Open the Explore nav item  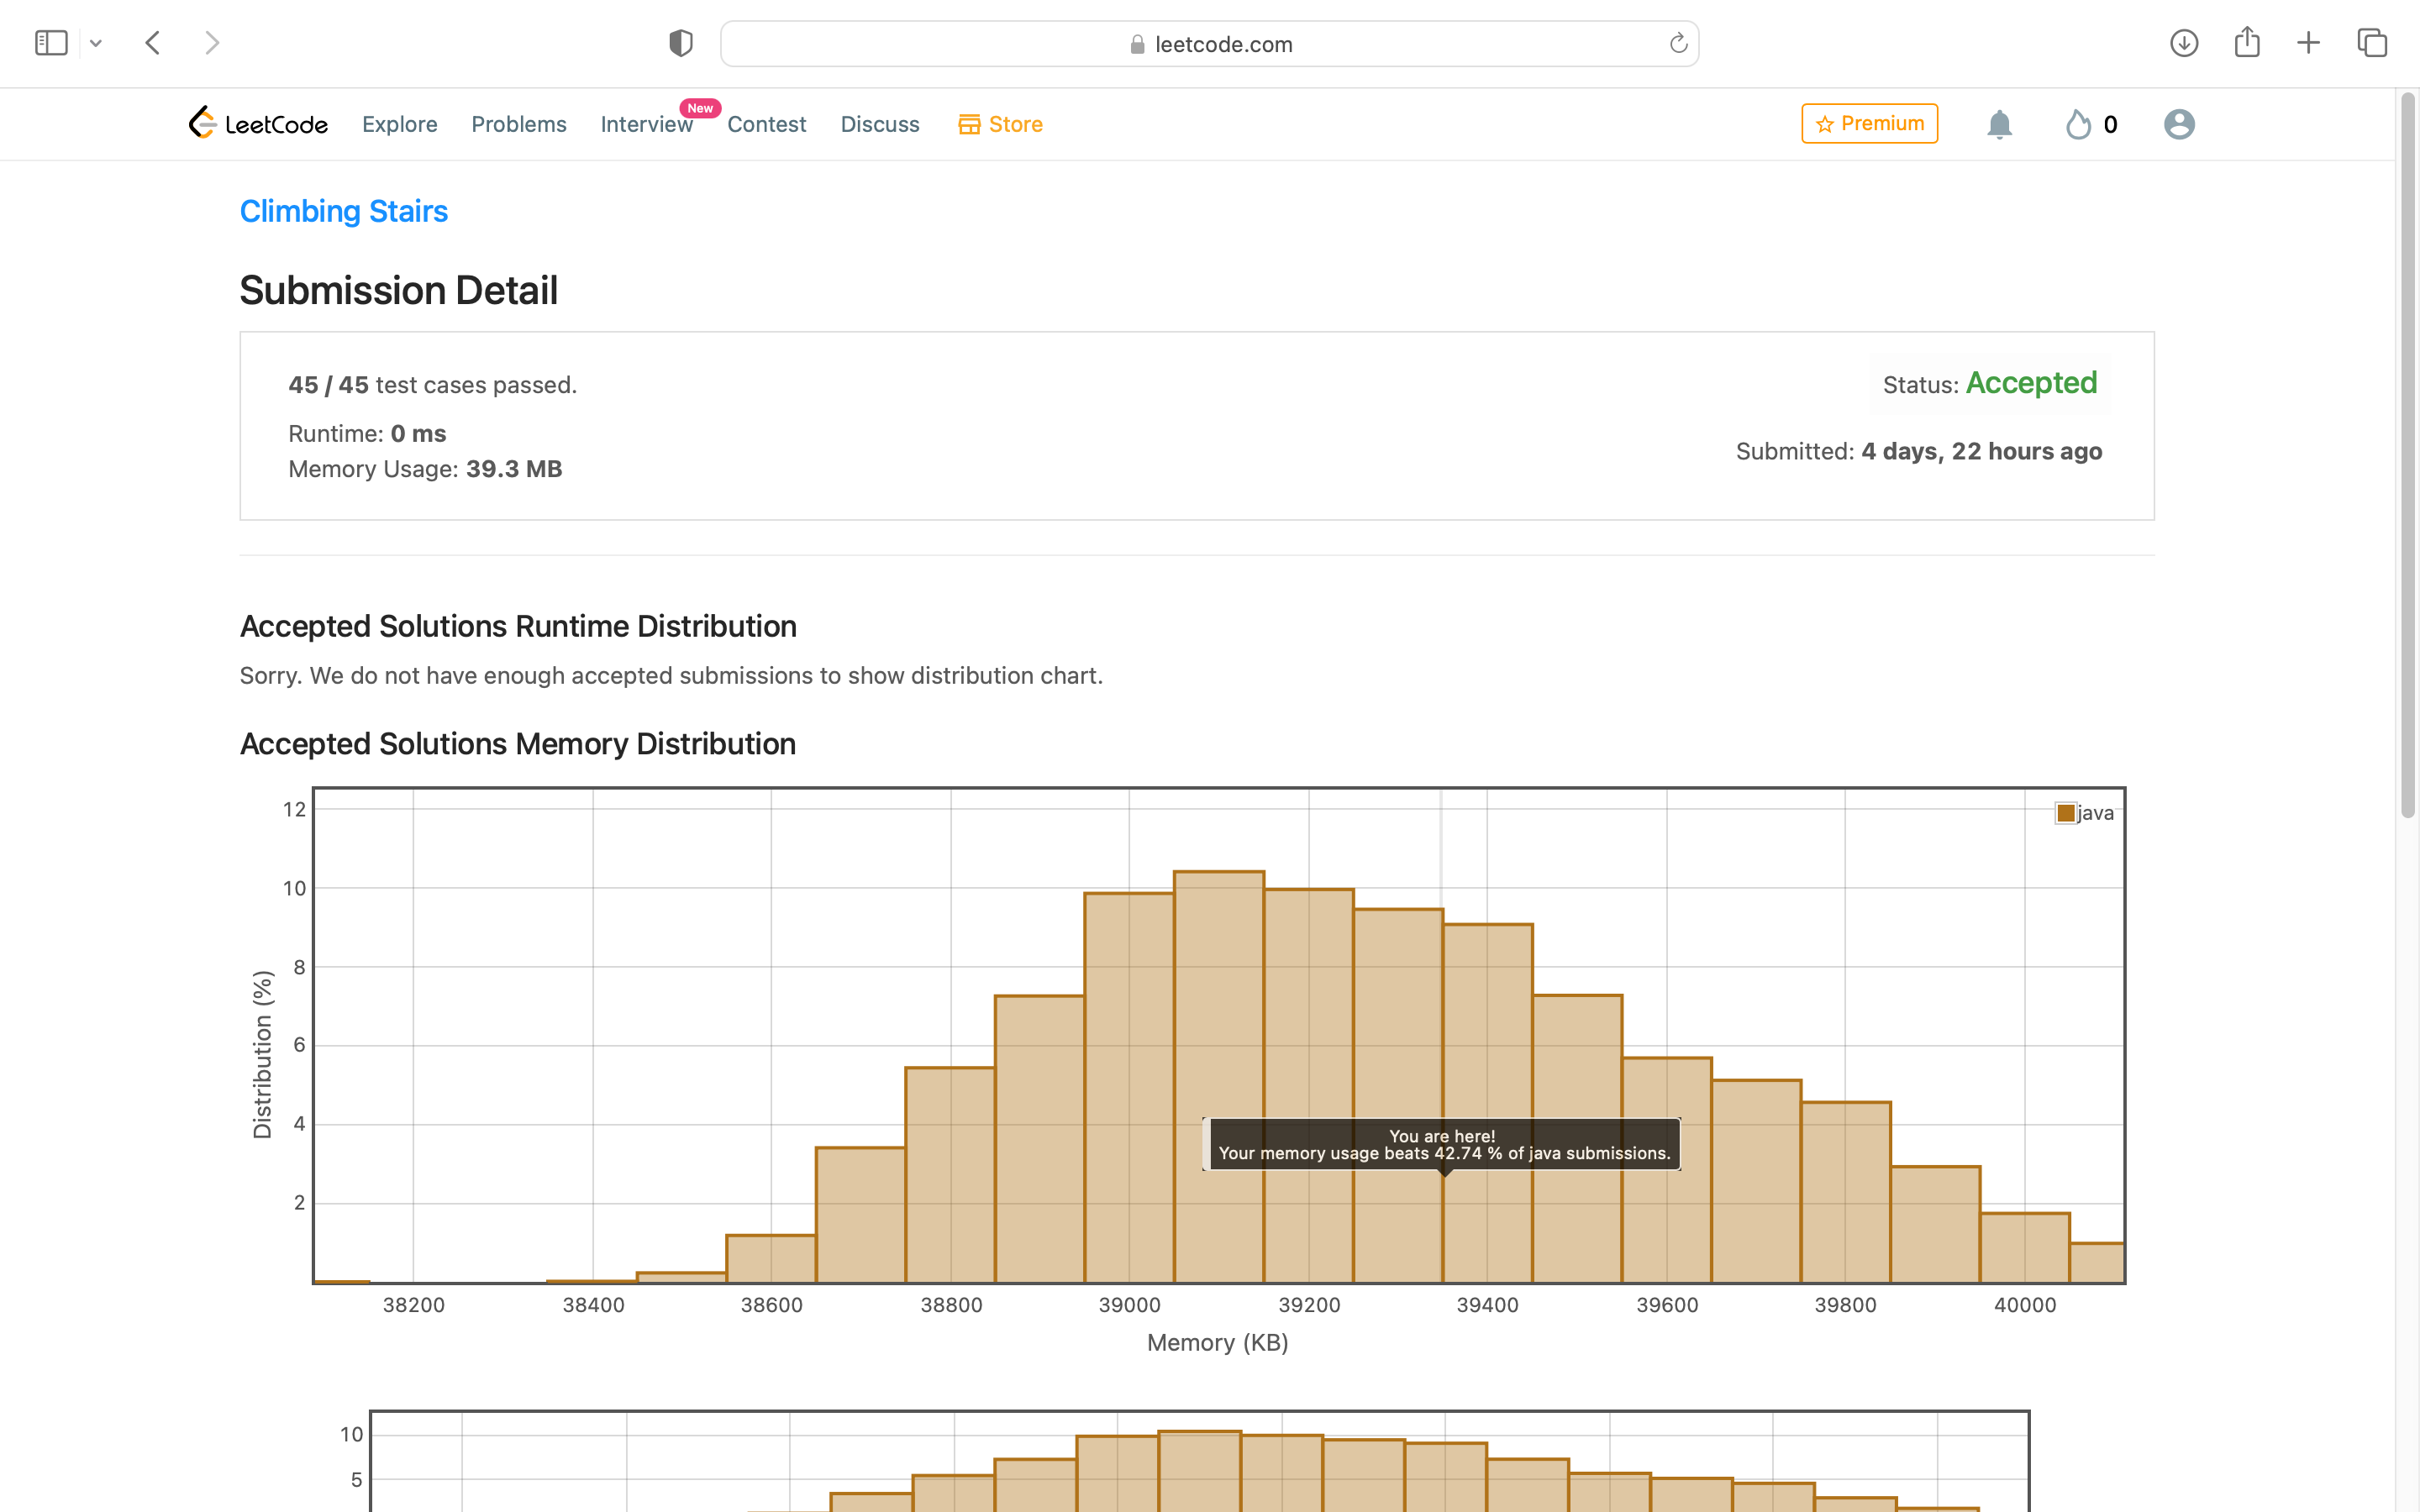[x=399, y=124]
